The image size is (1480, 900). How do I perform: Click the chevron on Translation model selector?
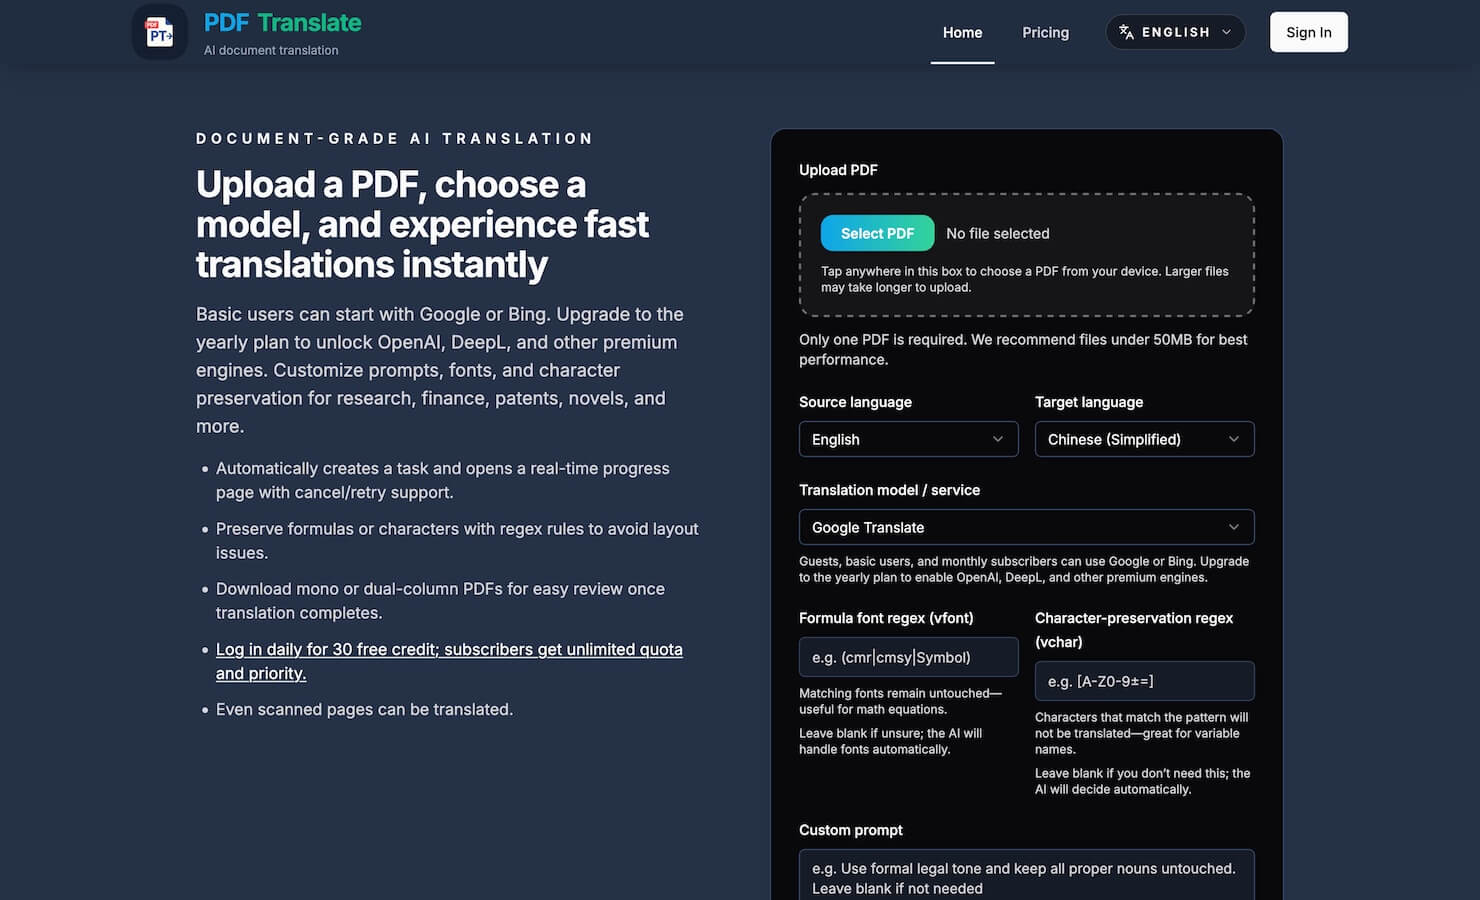point(1234,527)
